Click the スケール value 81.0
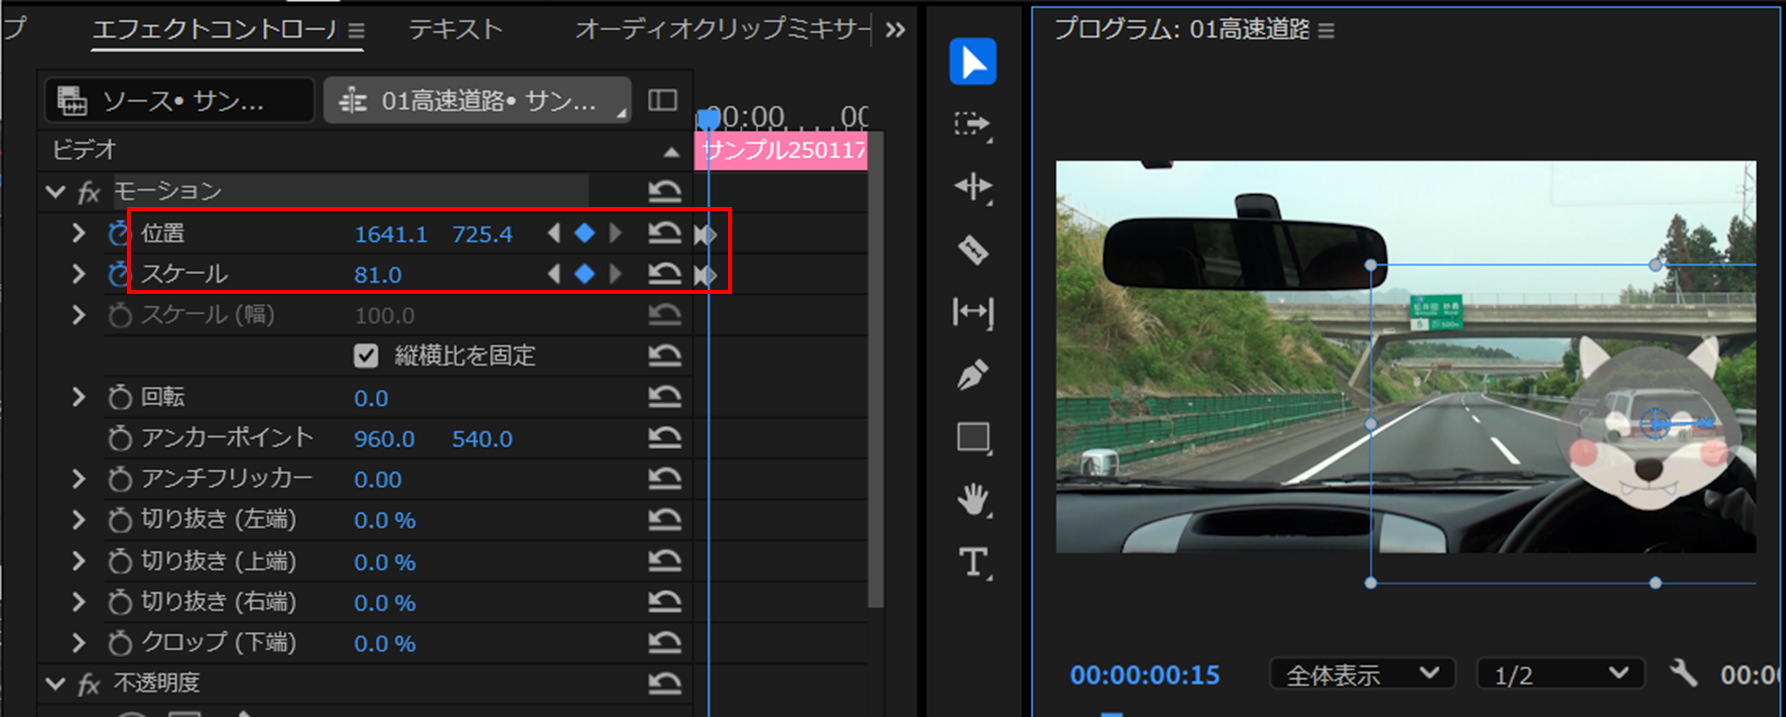Image resolution: width=1786 pixels, height=717 pixels. click(378, 275)
